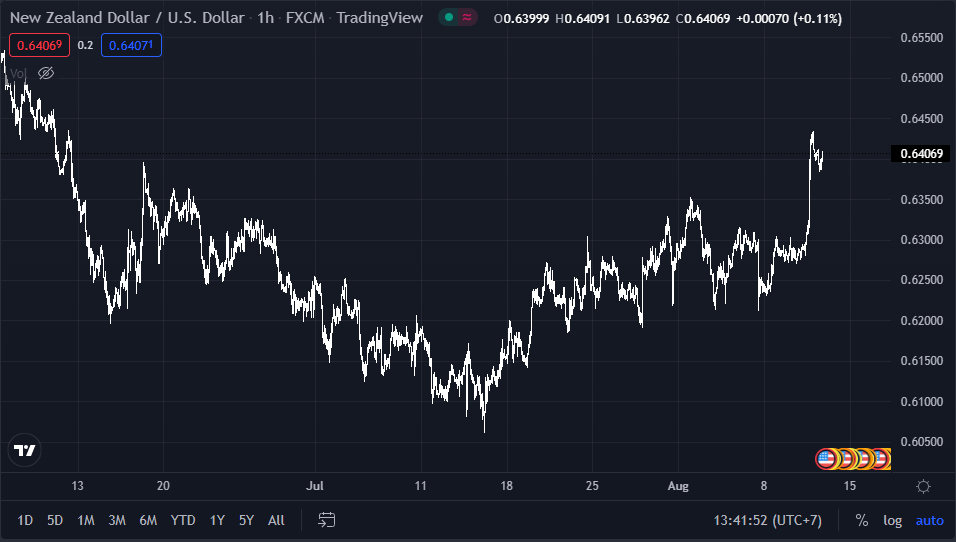Click the green market status dot
Viewport: 956px width, 542px height.
click(449, 18)
